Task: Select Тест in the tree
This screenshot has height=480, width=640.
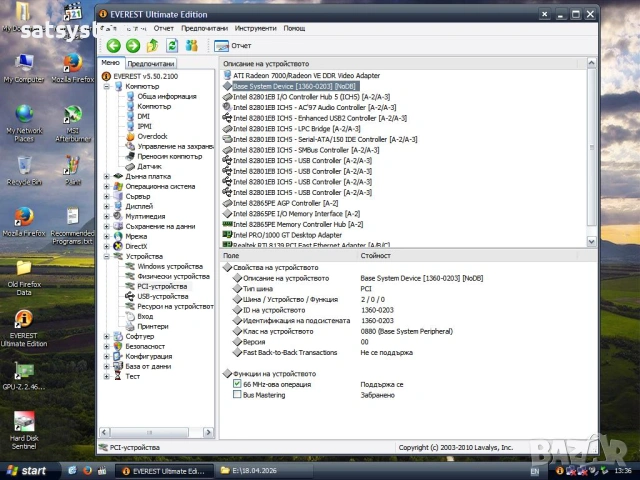Action: coord(133,376)
